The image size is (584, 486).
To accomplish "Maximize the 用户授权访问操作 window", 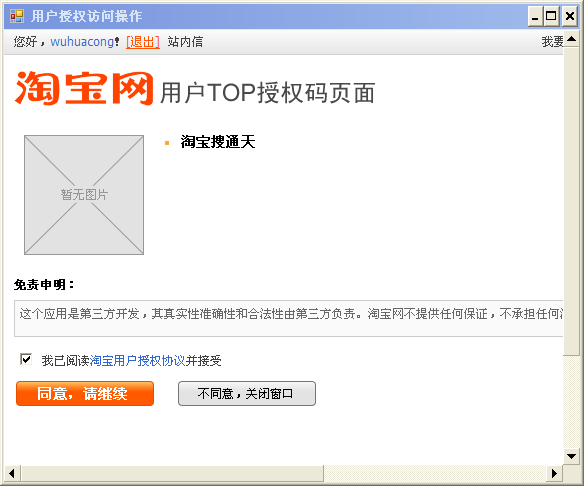I will coord(551,16).
